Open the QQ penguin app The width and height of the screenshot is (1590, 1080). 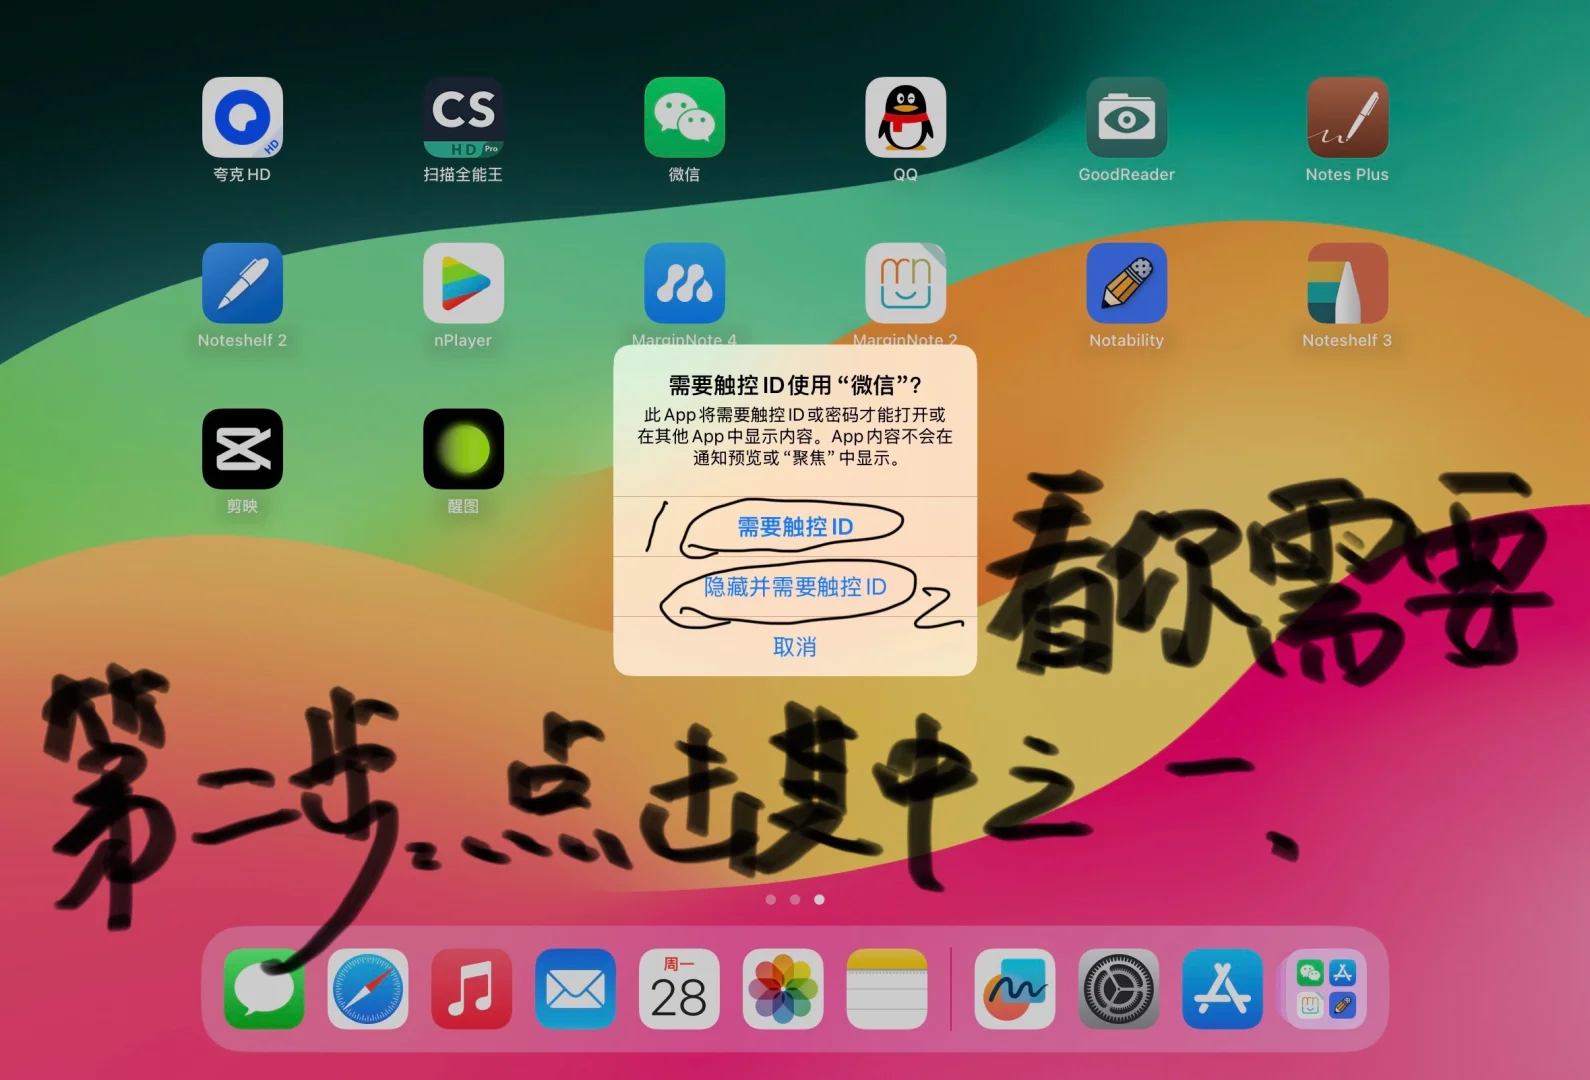(905, 117)
